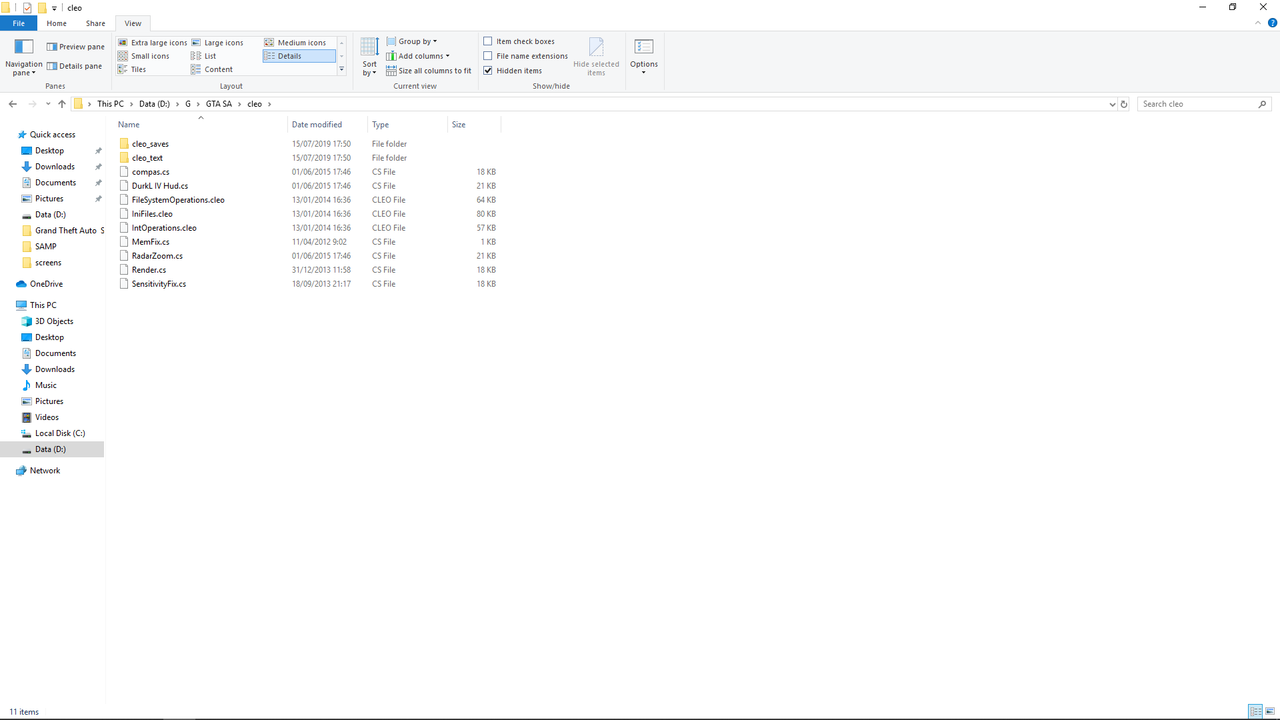Switch to the Home ribbon tab
Viewport: 1280px width, 720px height.
pos(57,23)
